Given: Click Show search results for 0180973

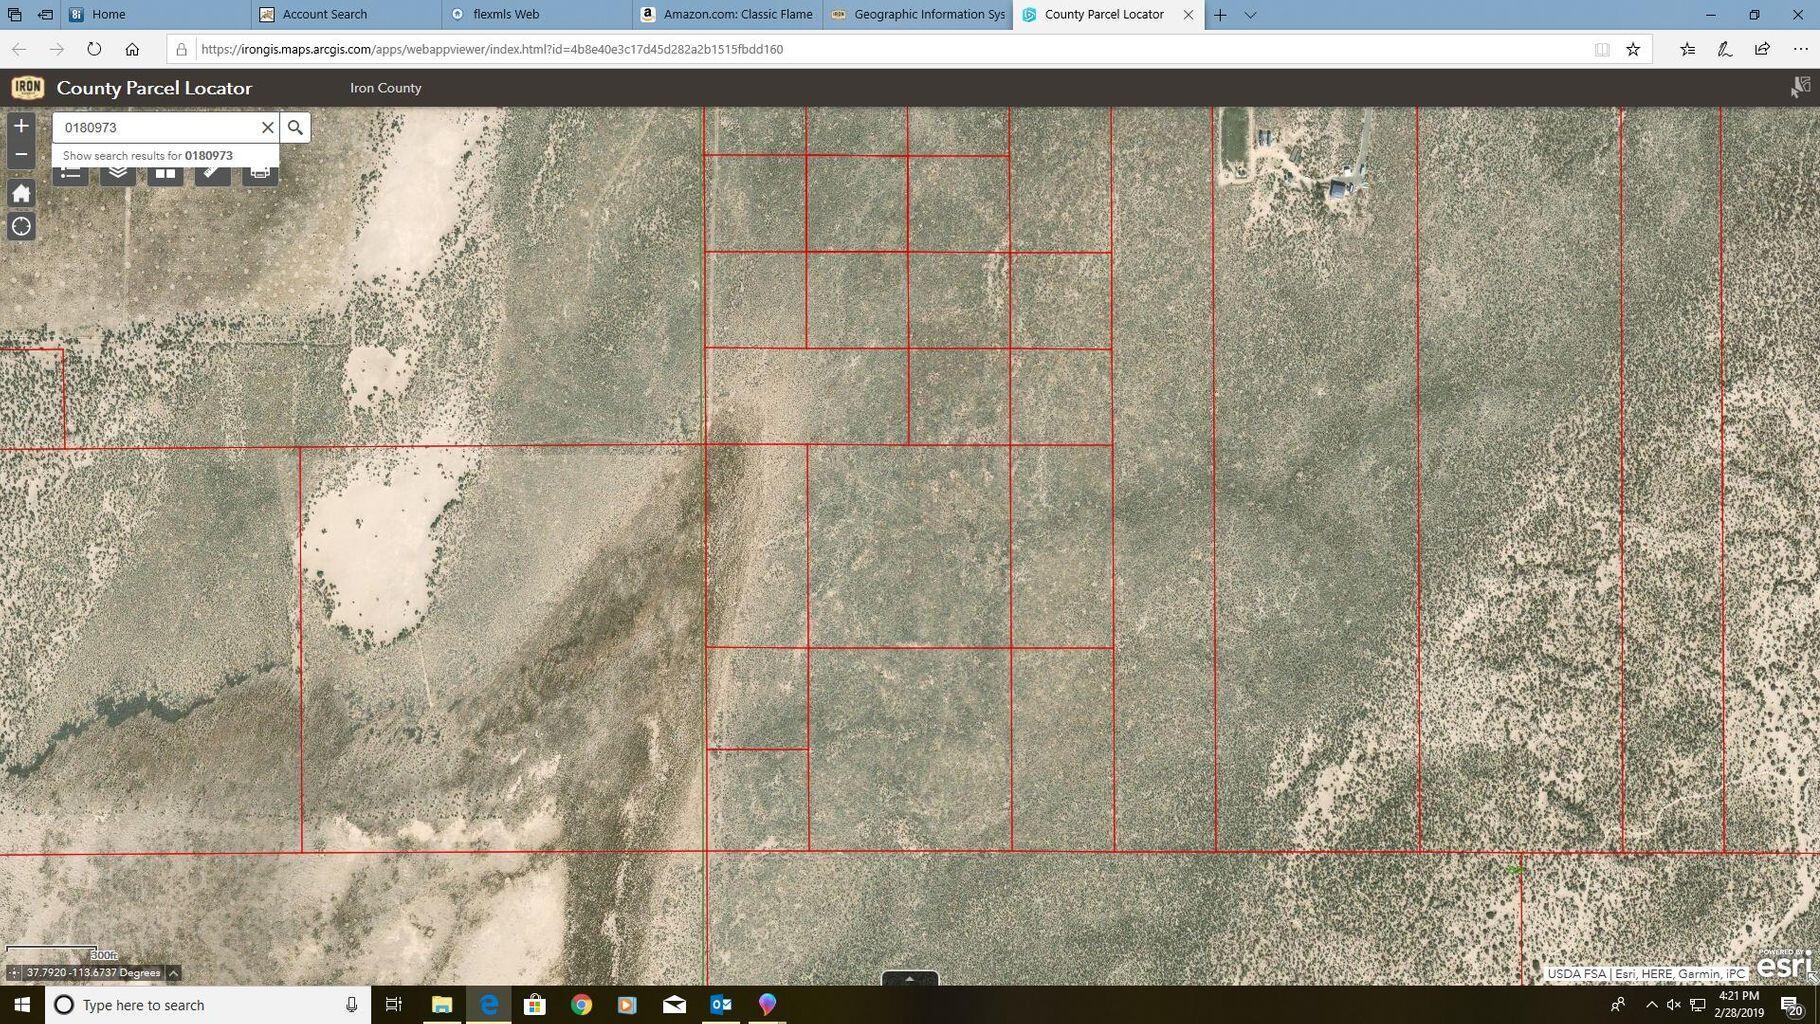Looking at the screenshot, I should 146,155.
